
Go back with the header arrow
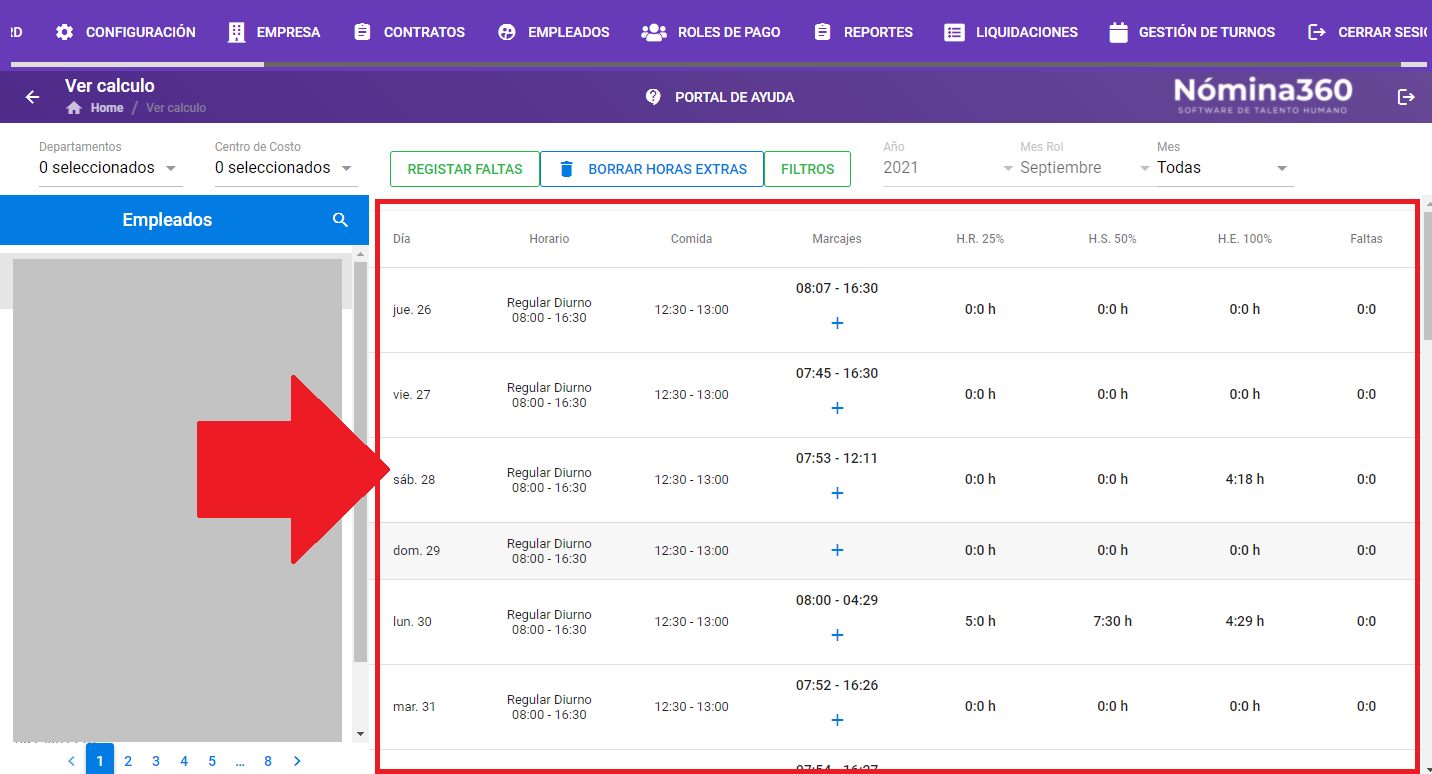pyautogui.click(x=32, y=97)
